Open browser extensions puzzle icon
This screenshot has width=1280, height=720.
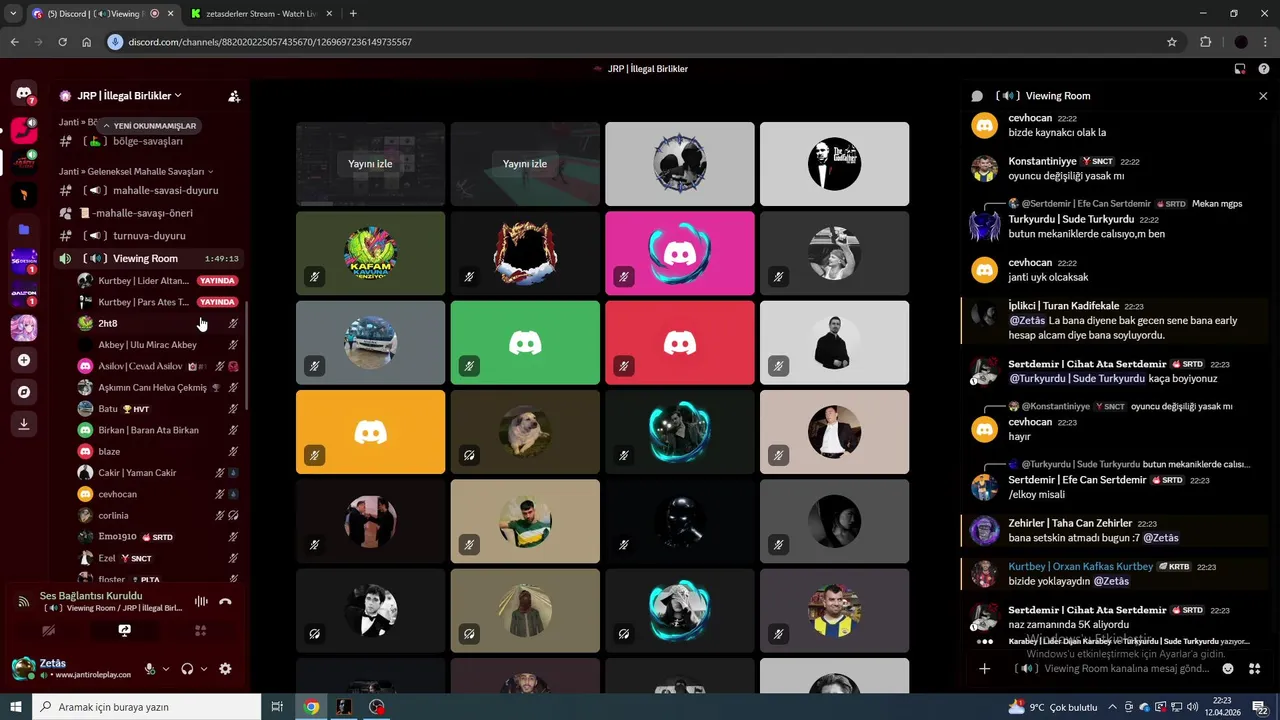(1206, 42)
